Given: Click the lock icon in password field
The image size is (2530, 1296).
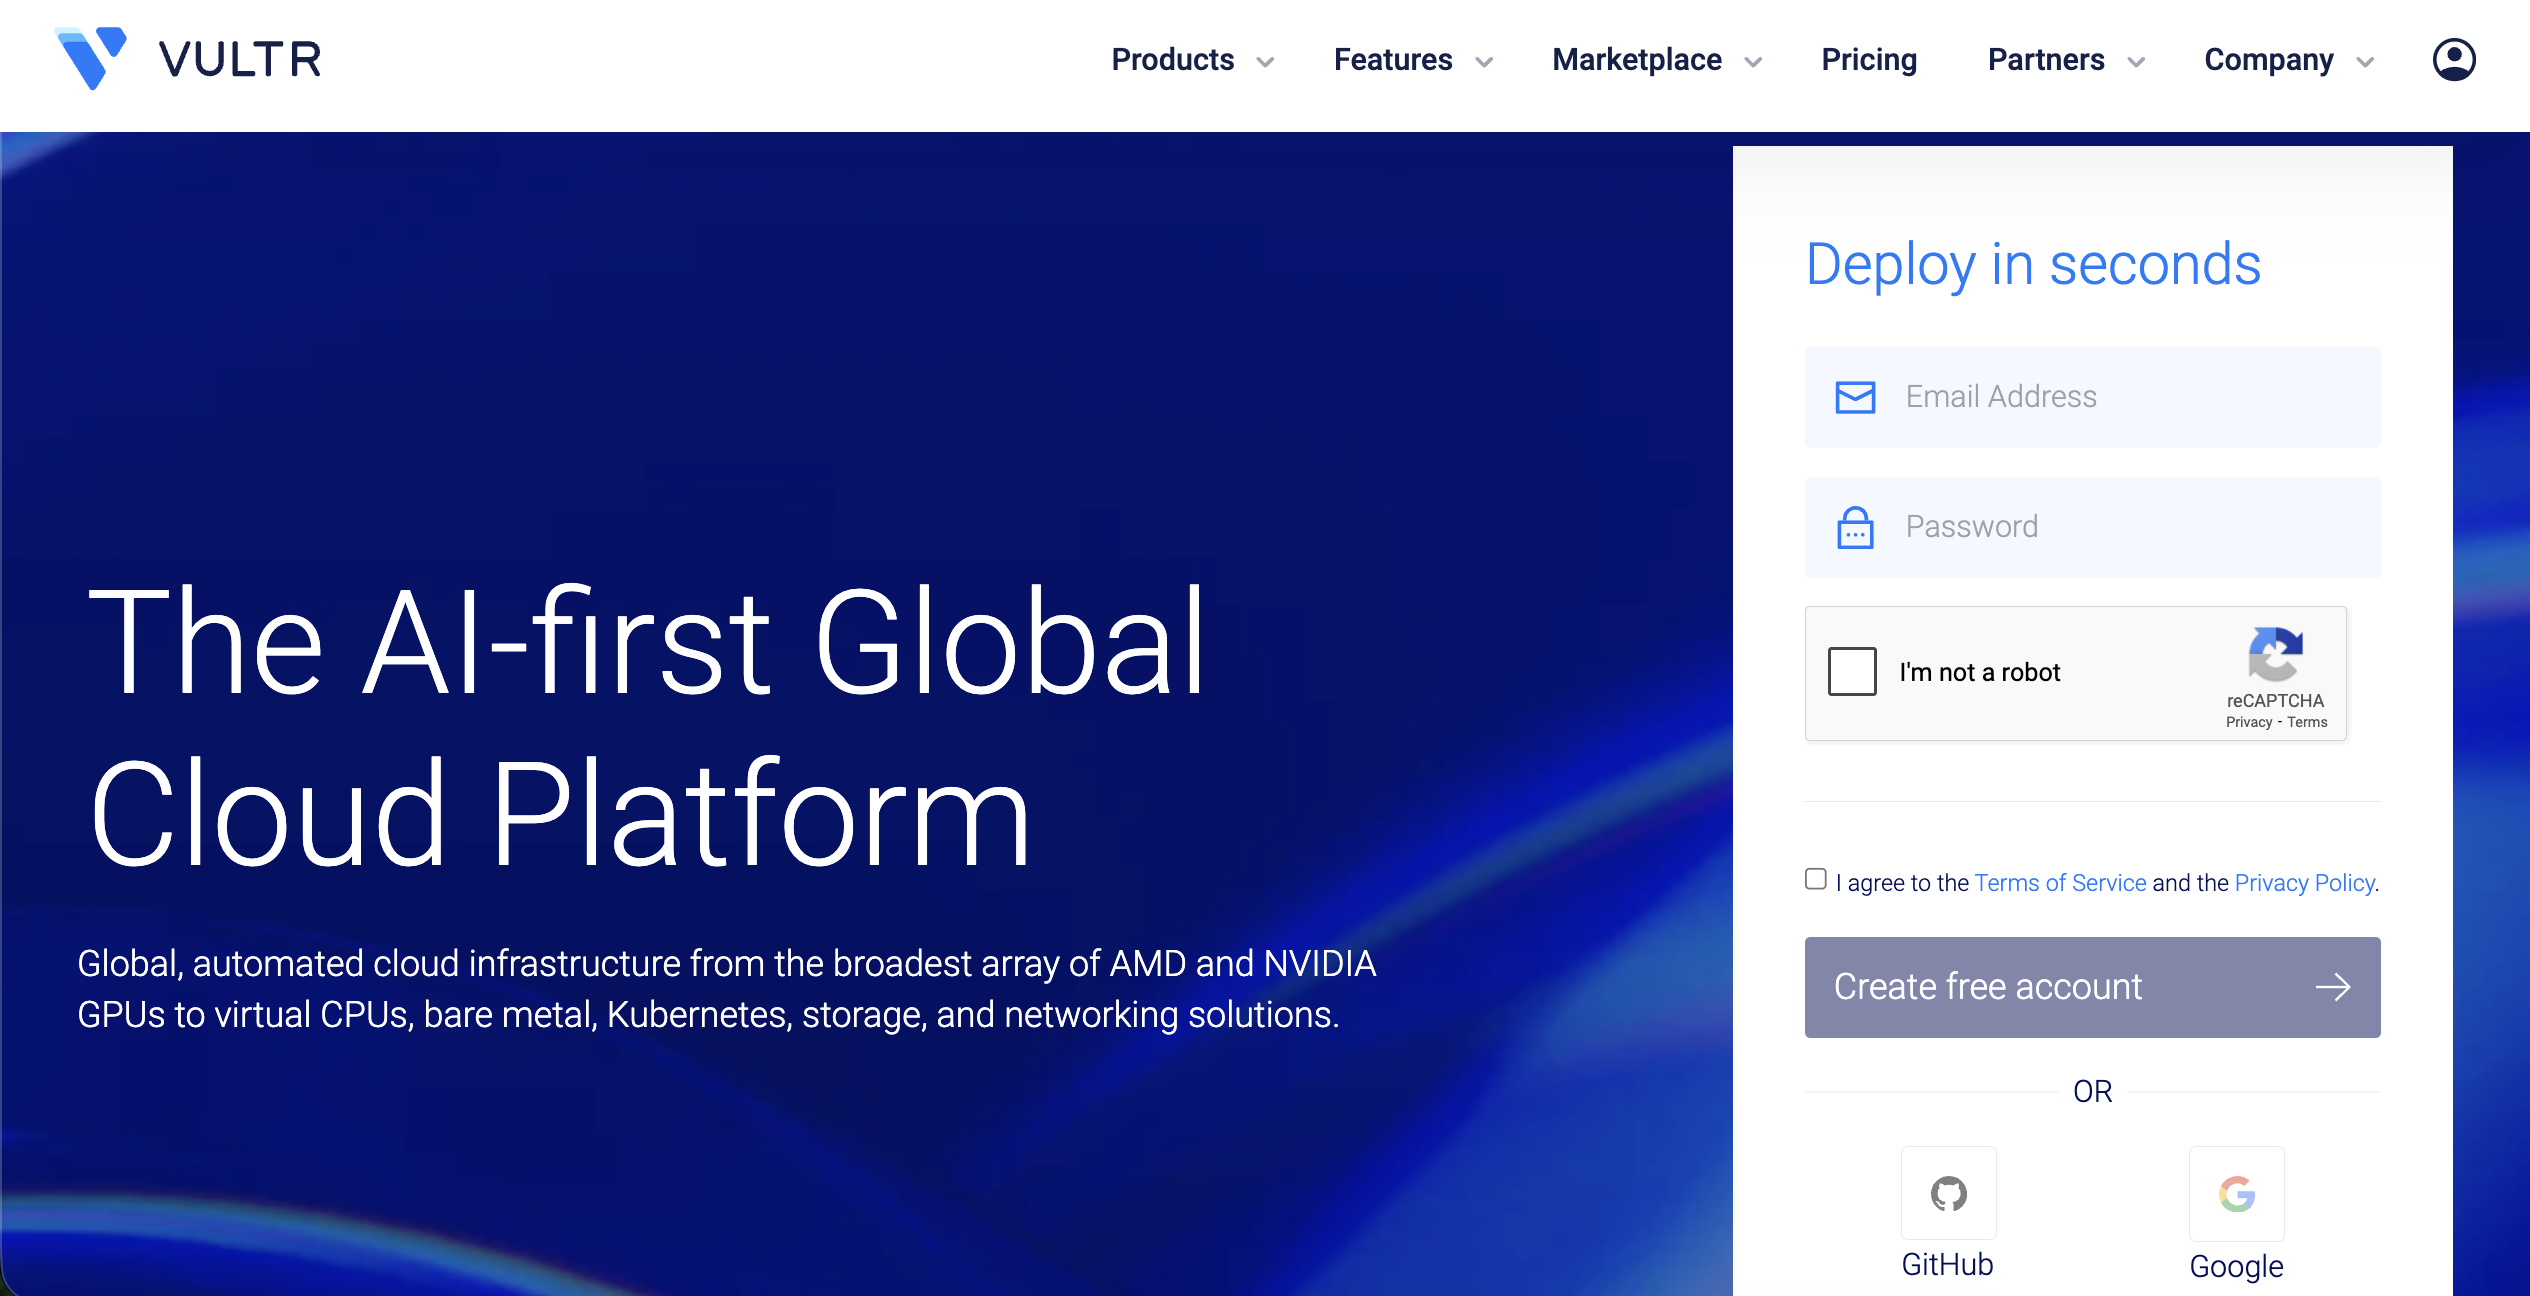Looking at the screenshot, I should (x=1855, y=527).
